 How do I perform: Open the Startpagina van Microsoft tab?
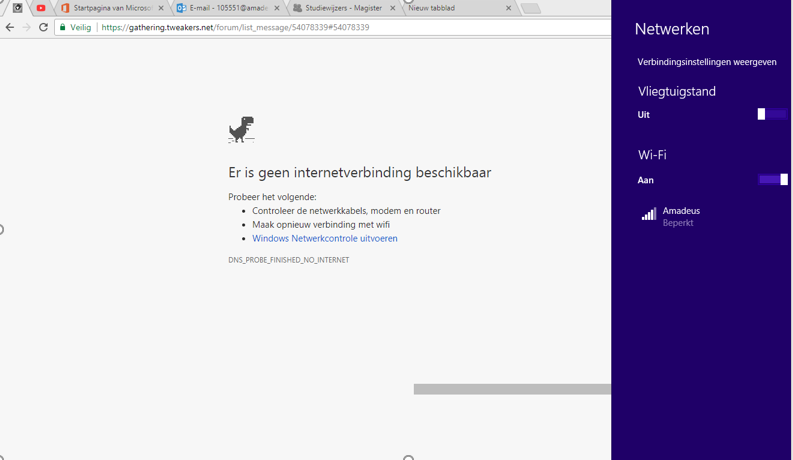[x=112, y=8]
